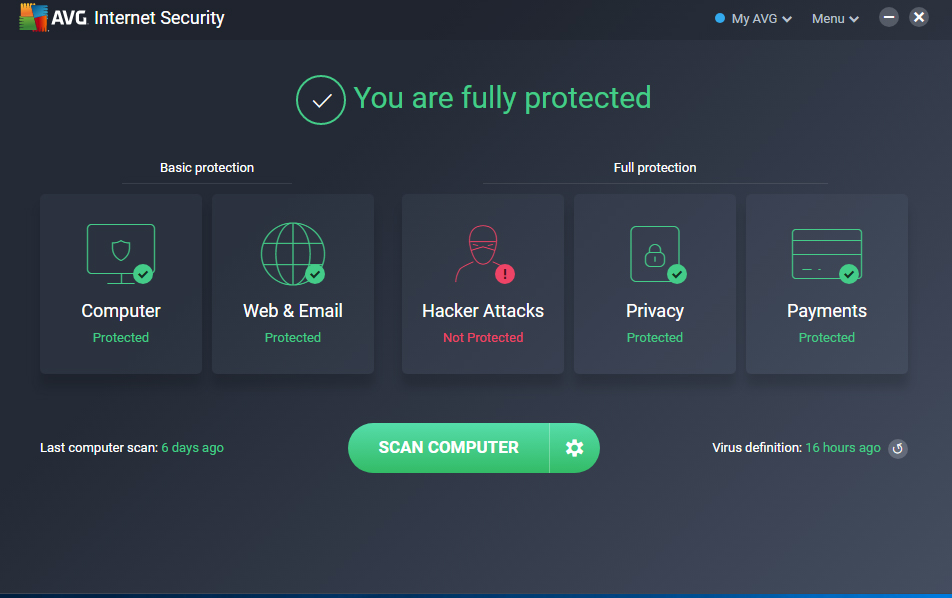
Task: Click the '6 days ago' scan link
Action: (x=192, y=447)
